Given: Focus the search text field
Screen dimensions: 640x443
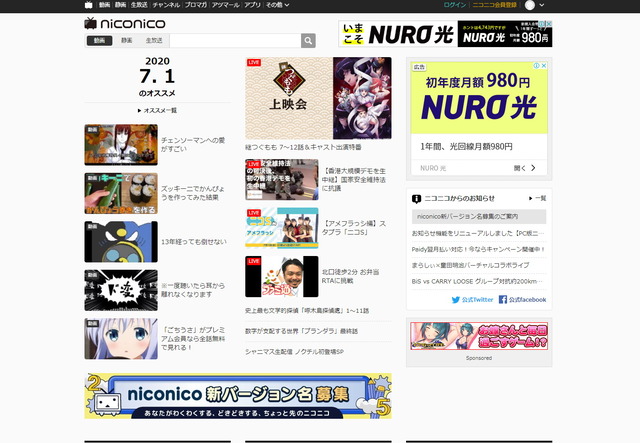Looking at the screenshot, I should pyautogui.click(x=235, y=41).
